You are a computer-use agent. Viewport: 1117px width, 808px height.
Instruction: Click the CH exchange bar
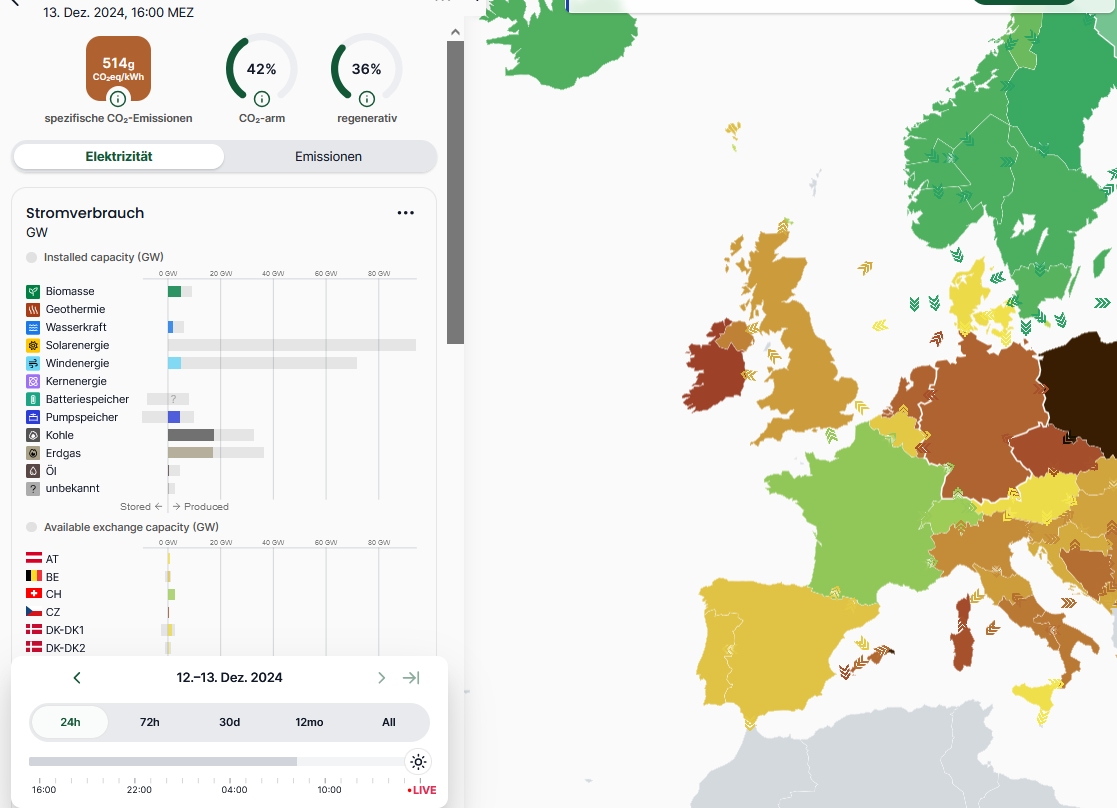click(x=172, y=594)
